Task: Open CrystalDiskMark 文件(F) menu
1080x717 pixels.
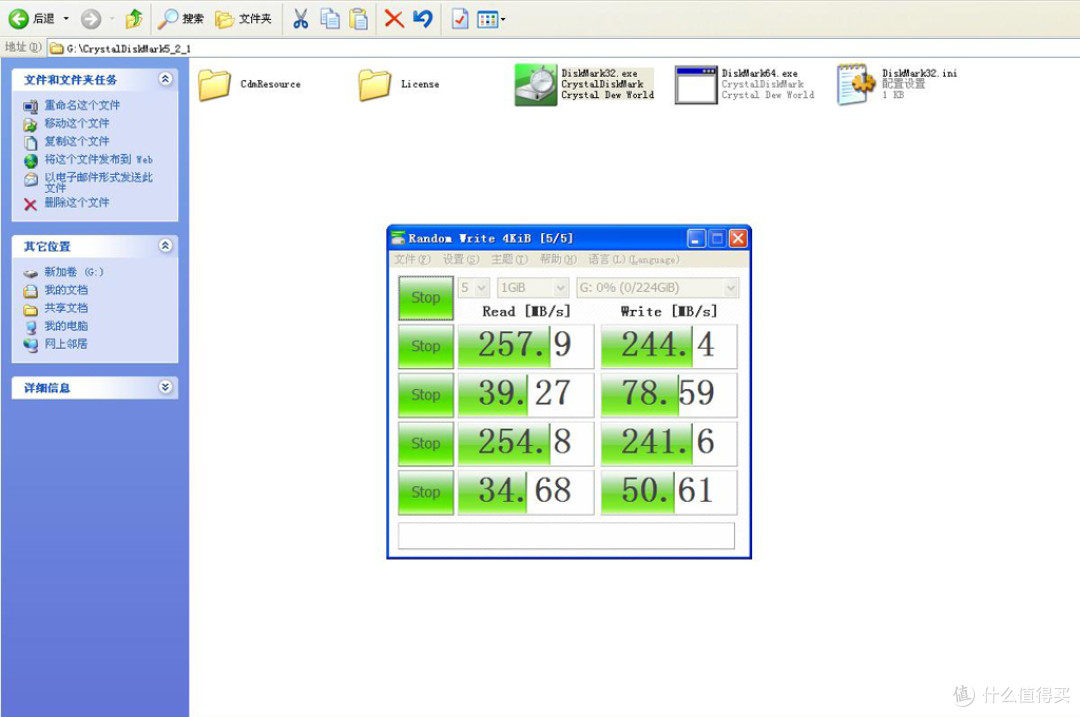Action: point(412,259)
